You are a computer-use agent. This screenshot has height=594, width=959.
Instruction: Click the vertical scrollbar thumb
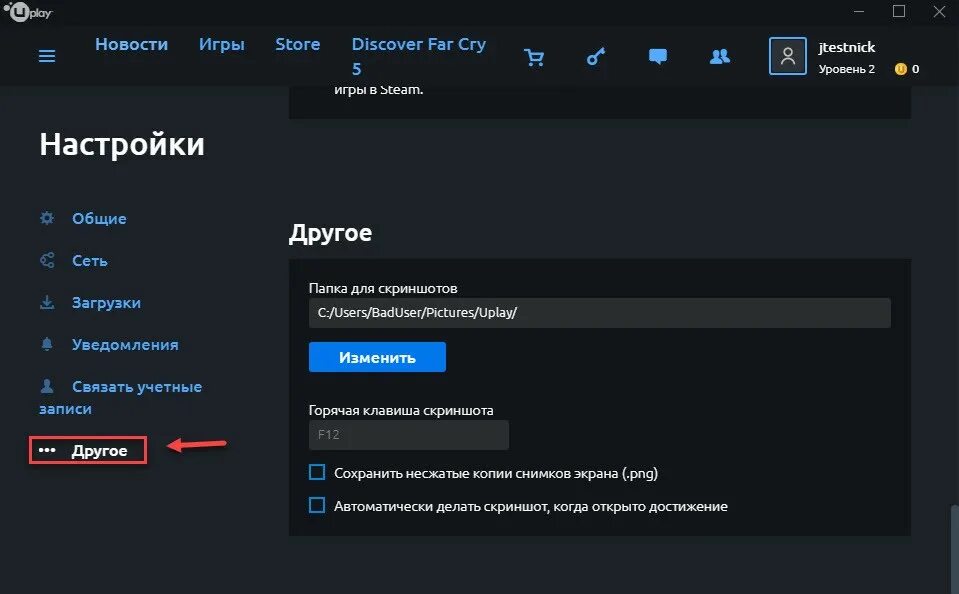coord(954,549)
